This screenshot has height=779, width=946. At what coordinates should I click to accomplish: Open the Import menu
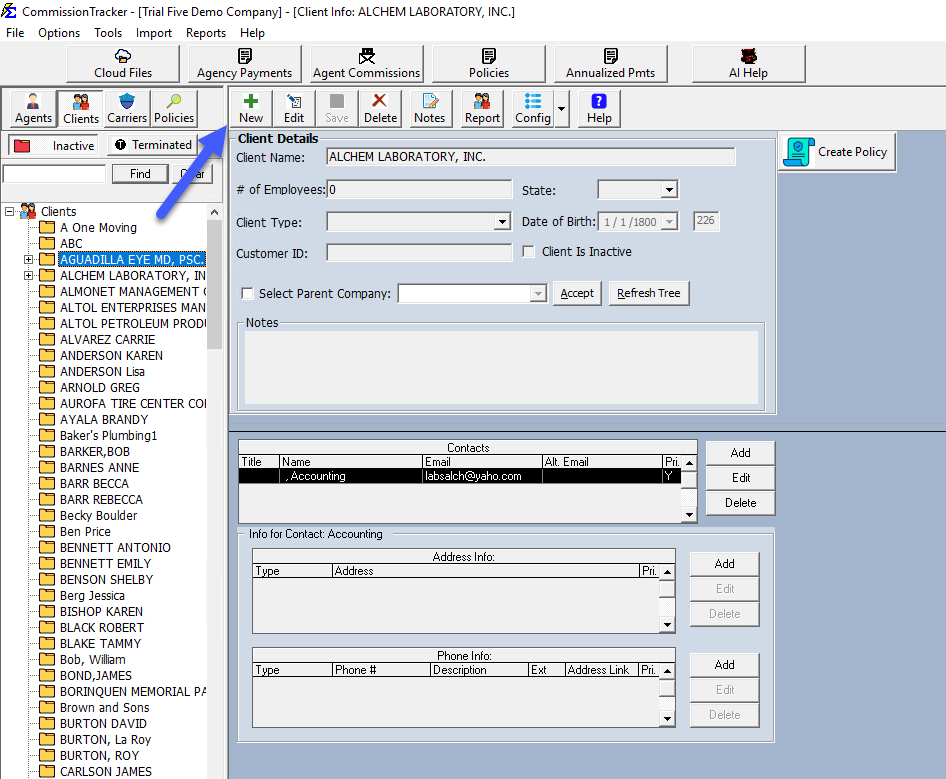coord(153,32)
